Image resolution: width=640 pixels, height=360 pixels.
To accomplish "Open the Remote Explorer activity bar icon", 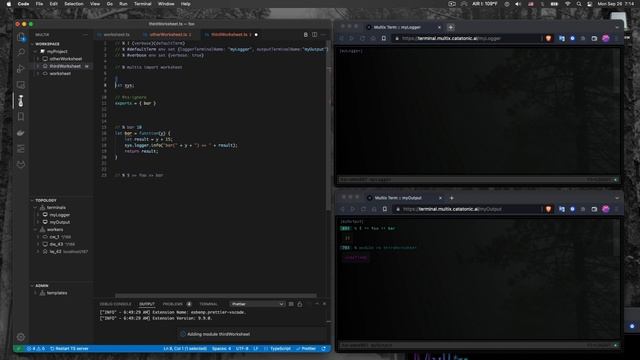I will (x=21, y=85).
